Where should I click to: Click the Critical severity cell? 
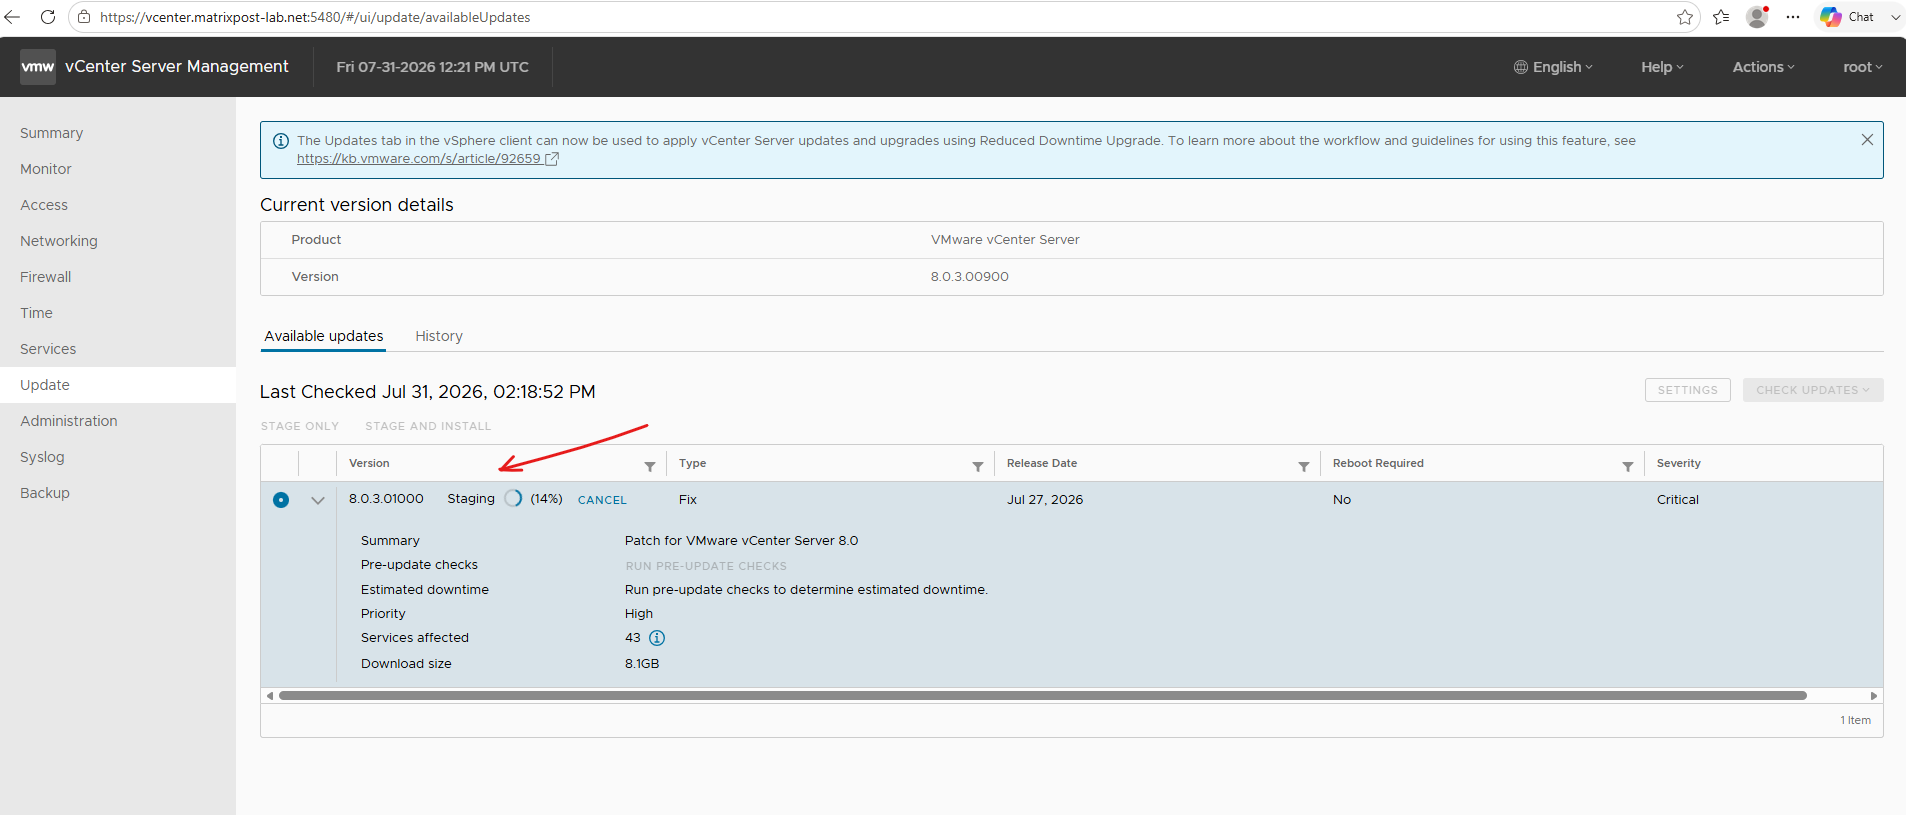(1678, 500)
